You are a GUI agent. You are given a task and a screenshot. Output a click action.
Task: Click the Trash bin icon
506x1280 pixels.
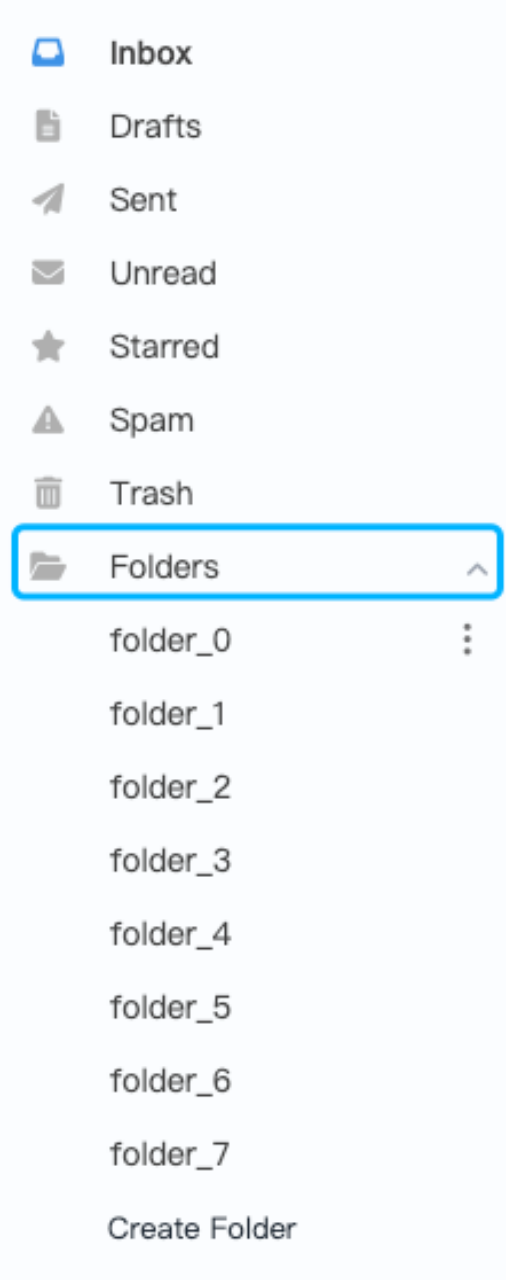coord(48,493)
